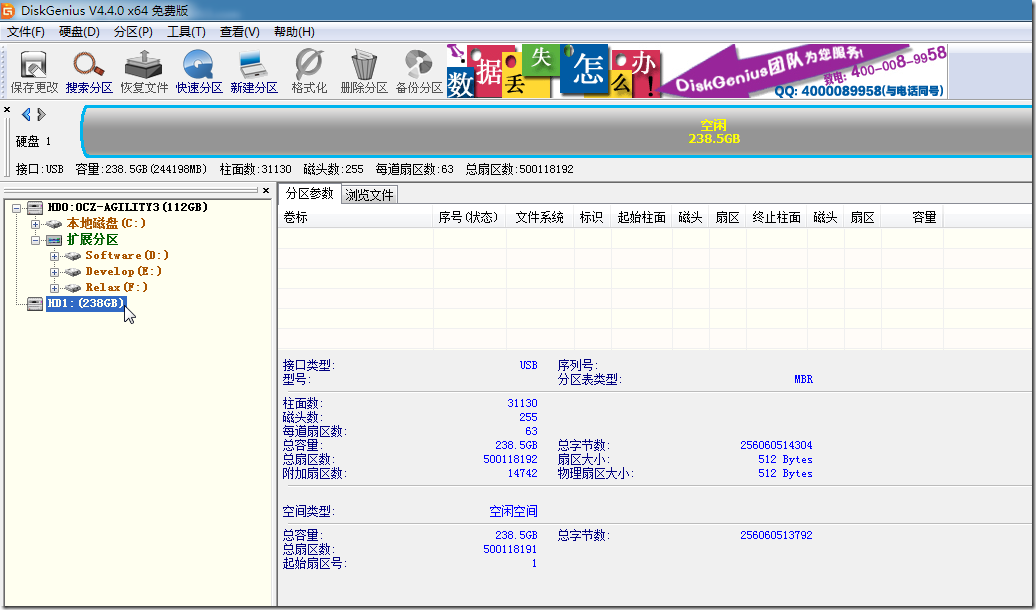Open the 查看(V) menu
1036x610 pixels.
[x=240, y=32]
